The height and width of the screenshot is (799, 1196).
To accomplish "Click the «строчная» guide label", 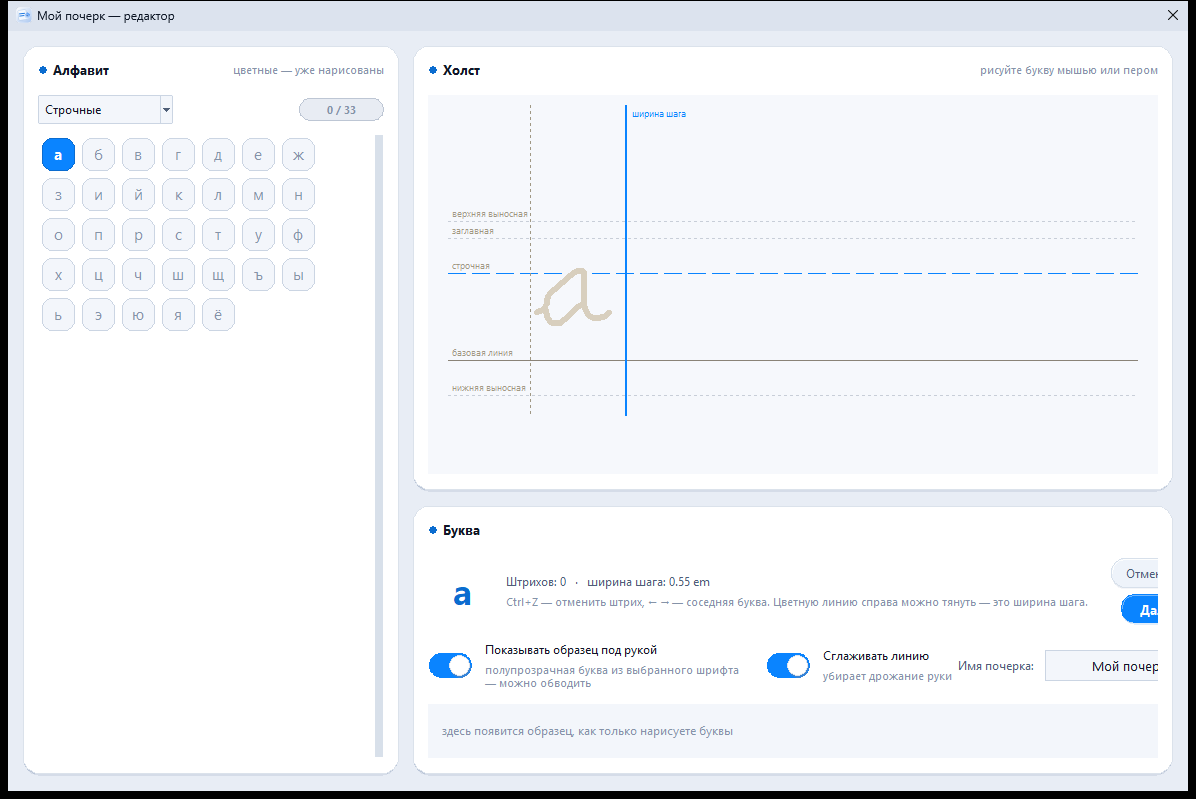I will point(471,266).
